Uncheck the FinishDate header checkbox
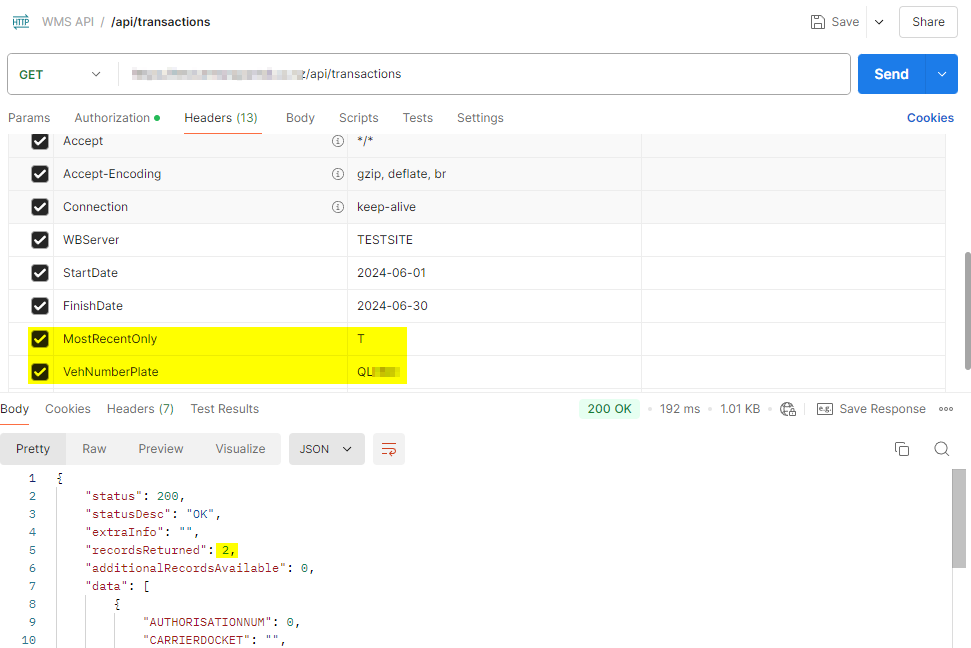Viewport: 971px width, 648px height. 40,305
